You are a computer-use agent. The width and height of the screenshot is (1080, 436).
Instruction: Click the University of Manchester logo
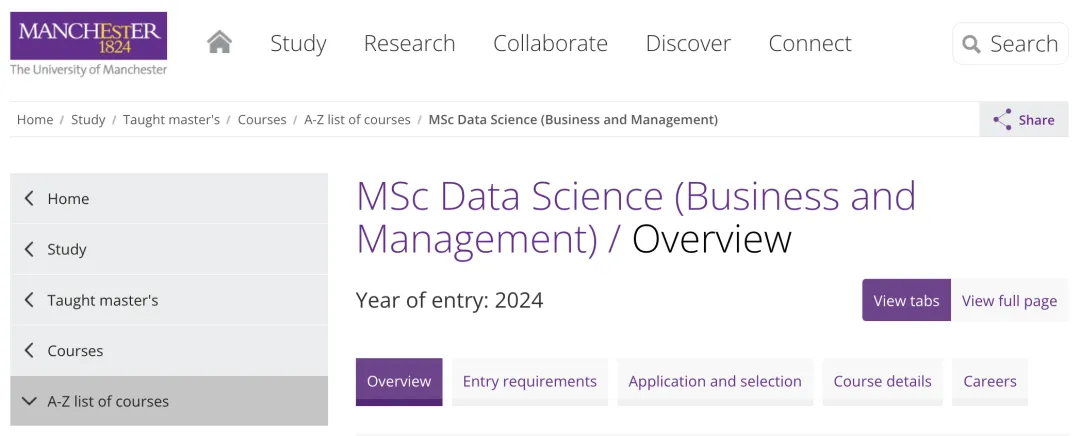[88, 43]
